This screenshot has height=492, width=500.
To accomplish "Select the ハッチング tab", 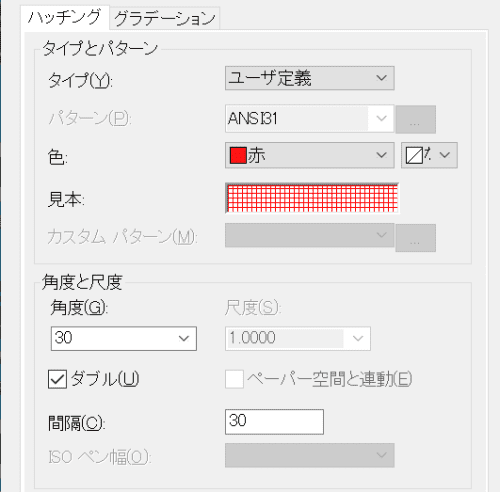I will [65, 17].
